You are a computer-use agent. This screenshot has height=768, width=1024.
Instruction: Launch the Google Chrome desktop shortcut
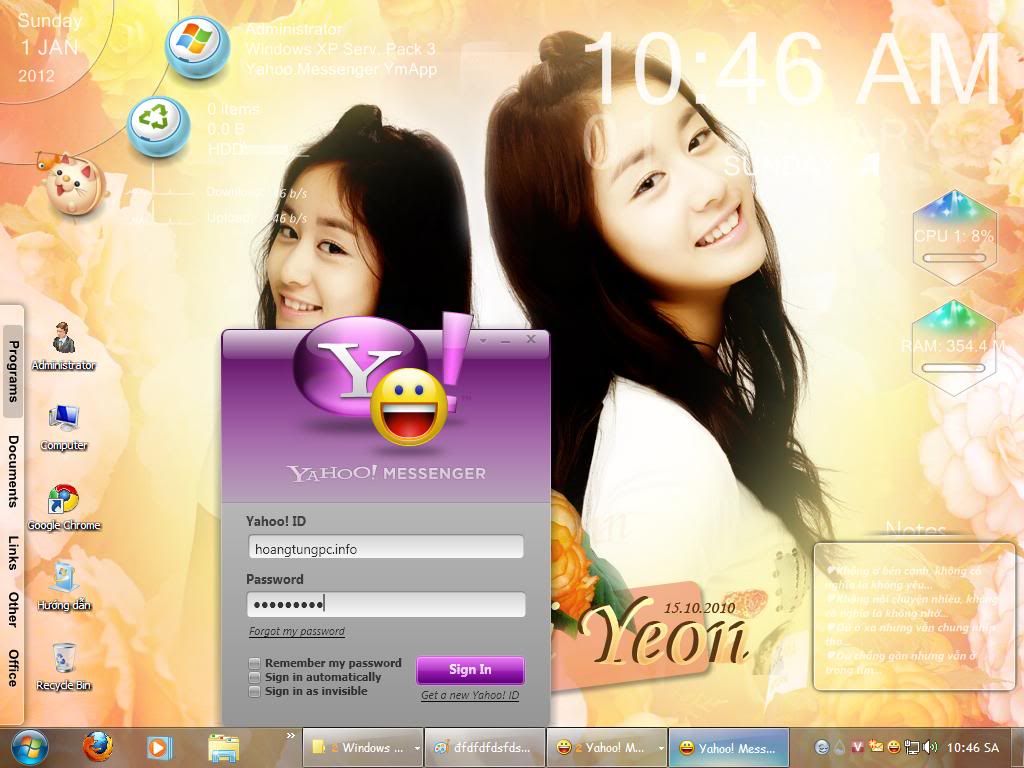click(x=63, y=507)
